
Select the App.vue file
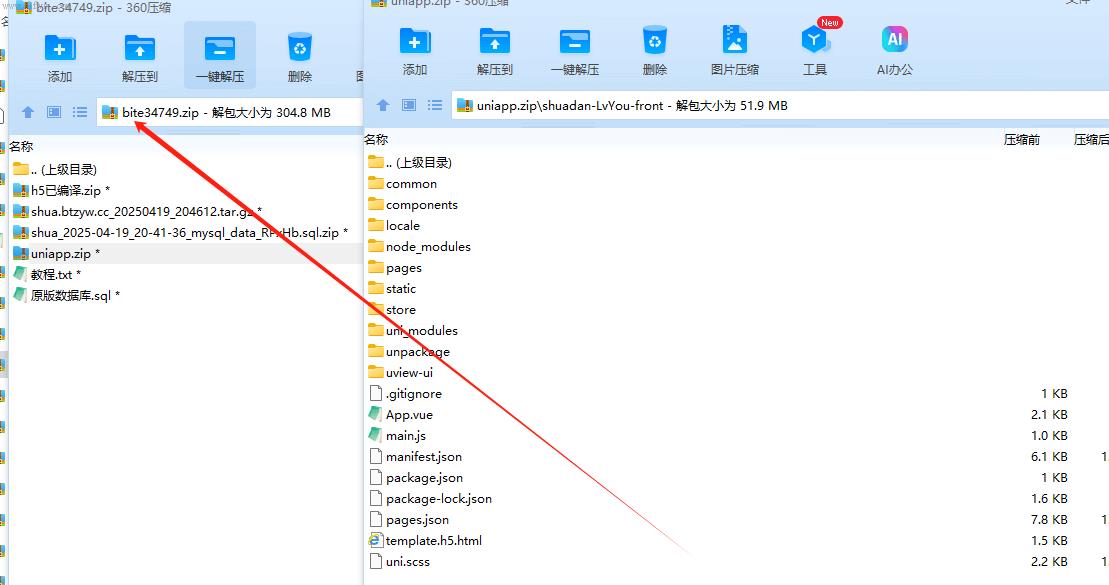click(409, 415)
